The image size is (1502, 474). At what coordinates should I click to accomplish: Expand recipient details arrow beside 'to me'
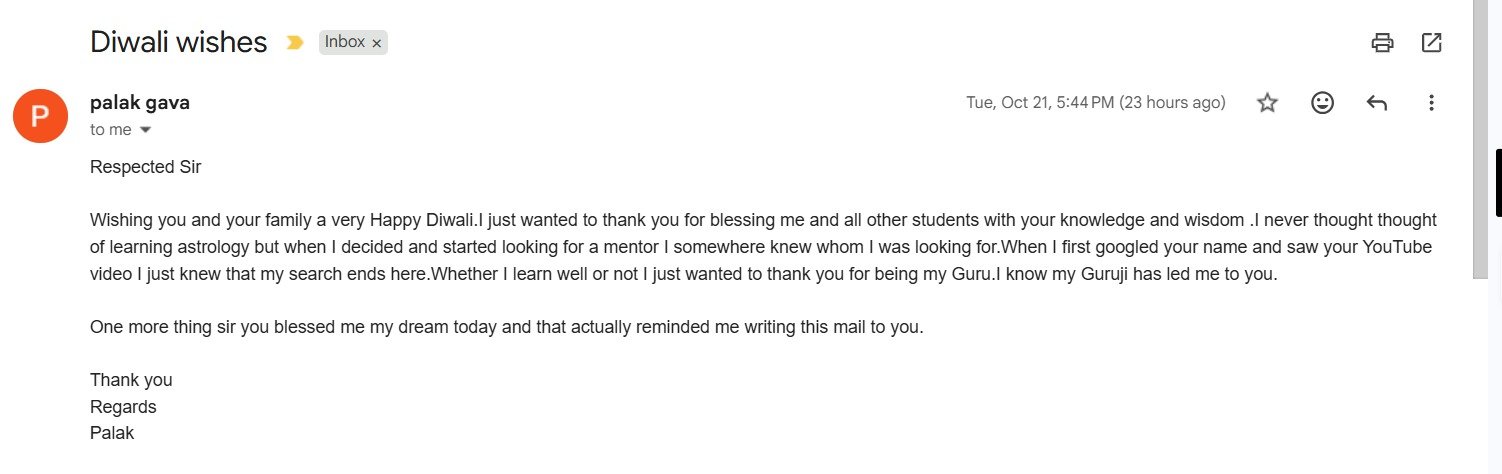point(146,130)
